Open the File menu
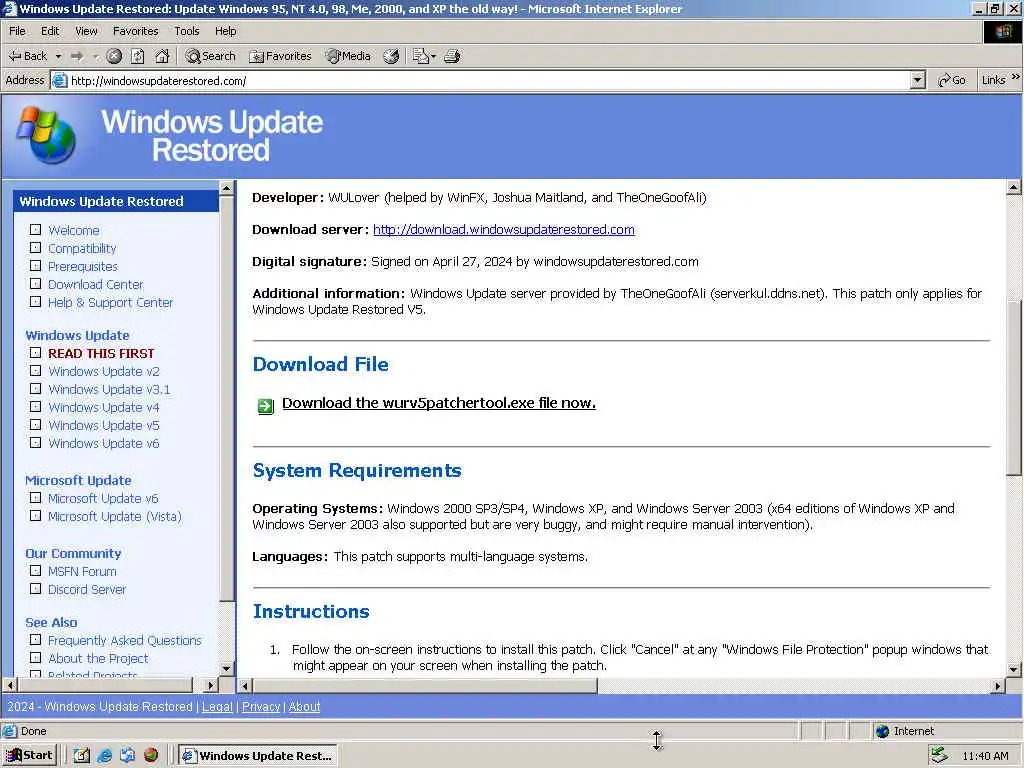1024x768 pixels. click(17, 31)
